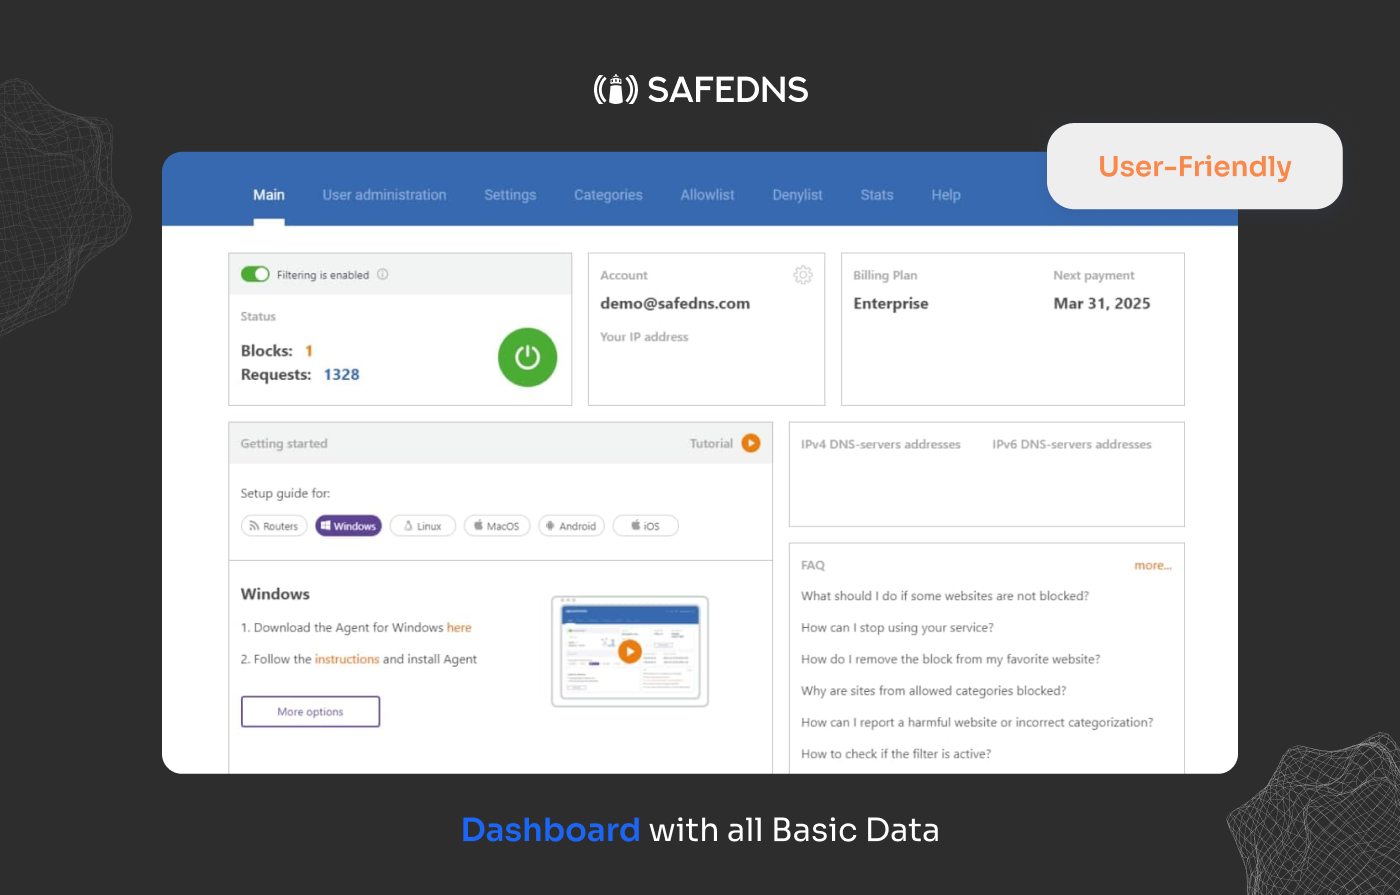1400x895 pixels.
Task: Open the User administration section
Action: (384, 195)
